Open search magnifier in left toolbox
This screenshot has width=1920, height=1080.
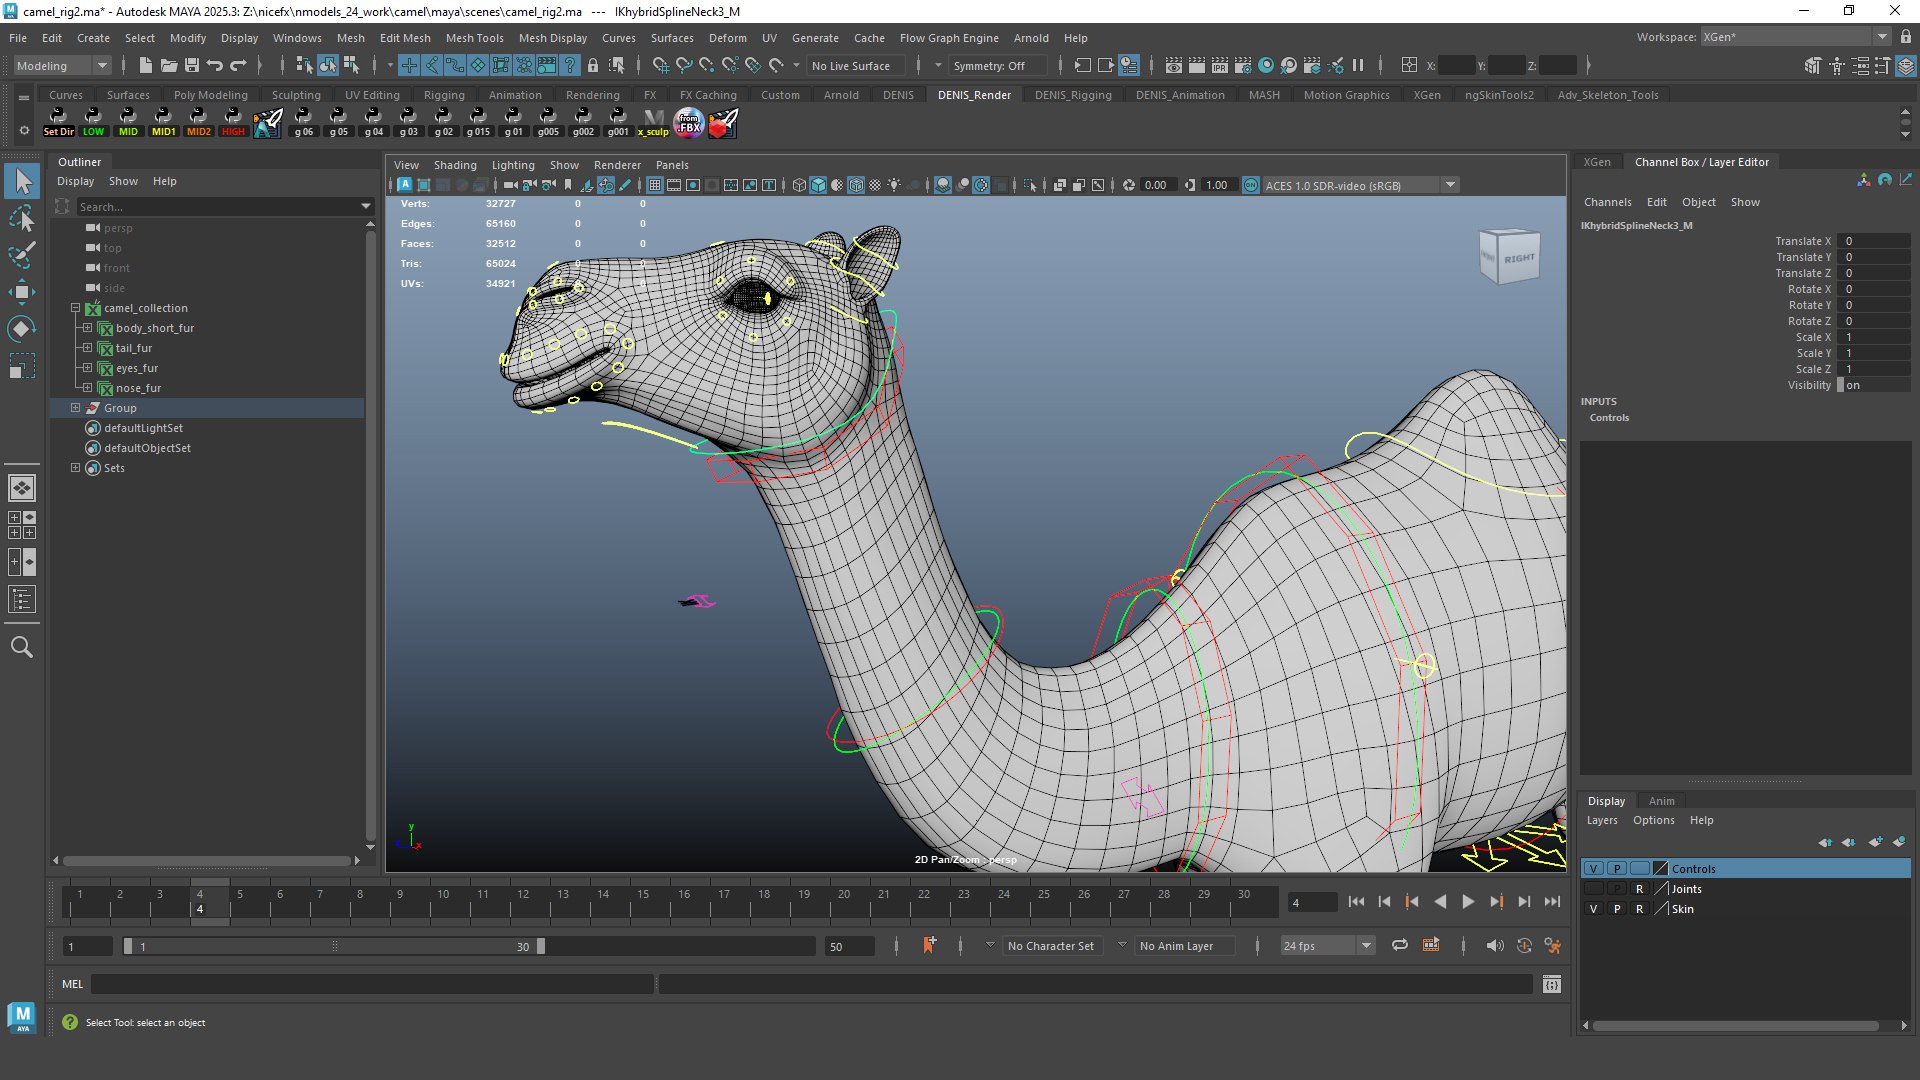tap(22, 647)
